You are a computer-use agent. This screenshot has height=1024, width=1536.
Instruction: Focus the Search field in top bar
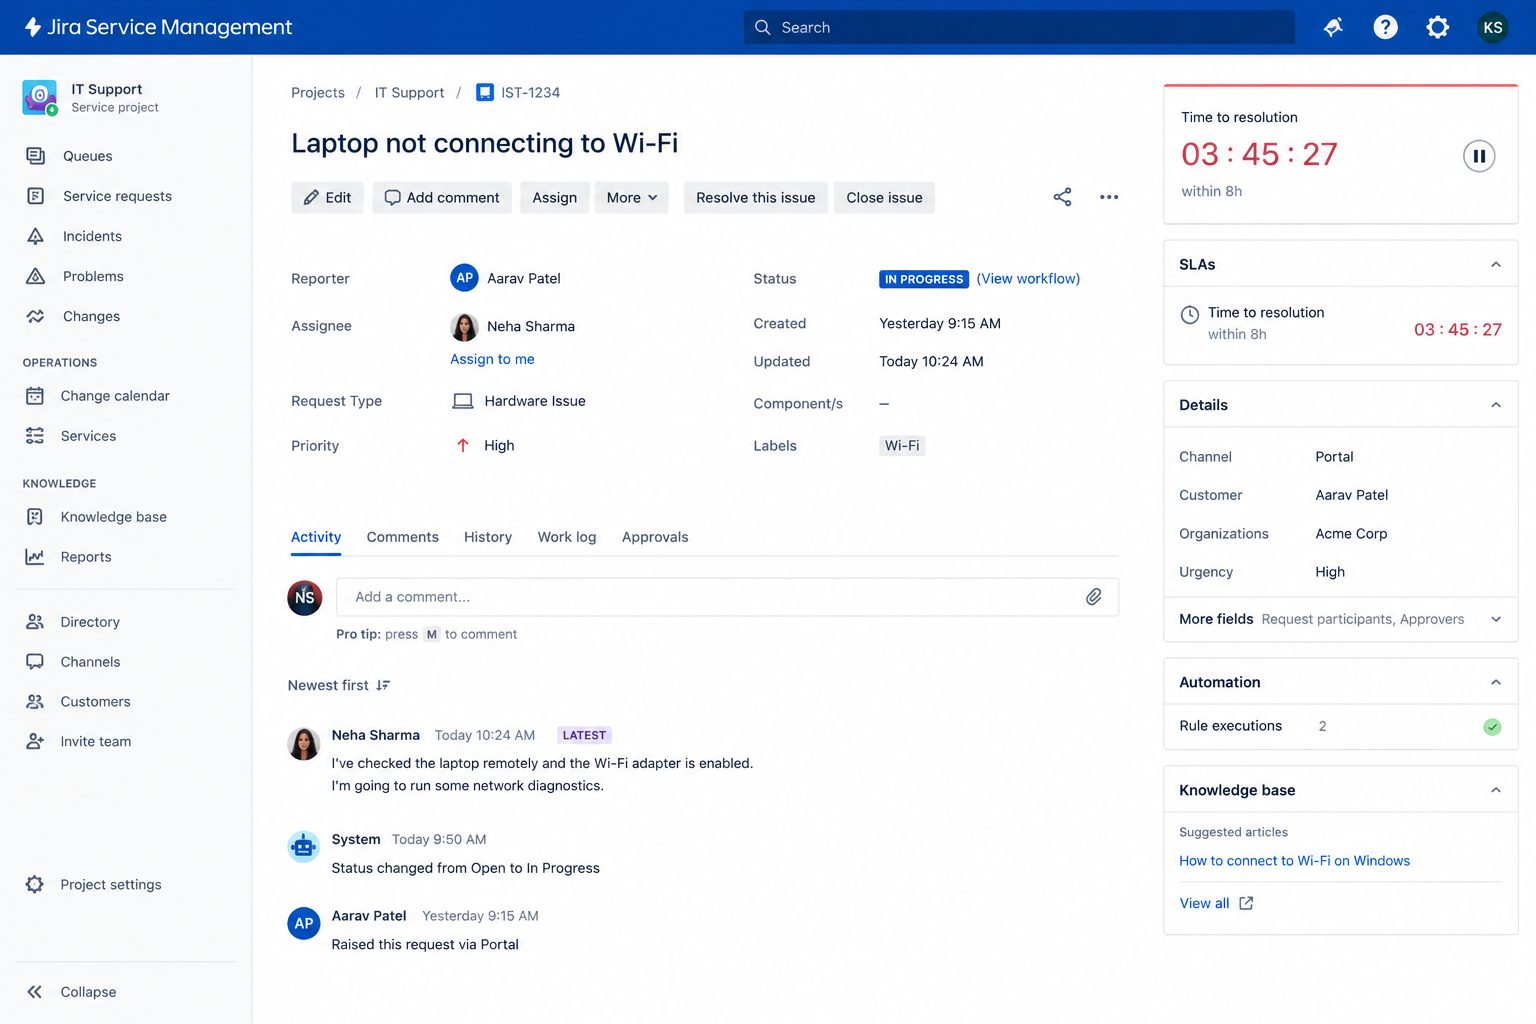[1019, 27]
